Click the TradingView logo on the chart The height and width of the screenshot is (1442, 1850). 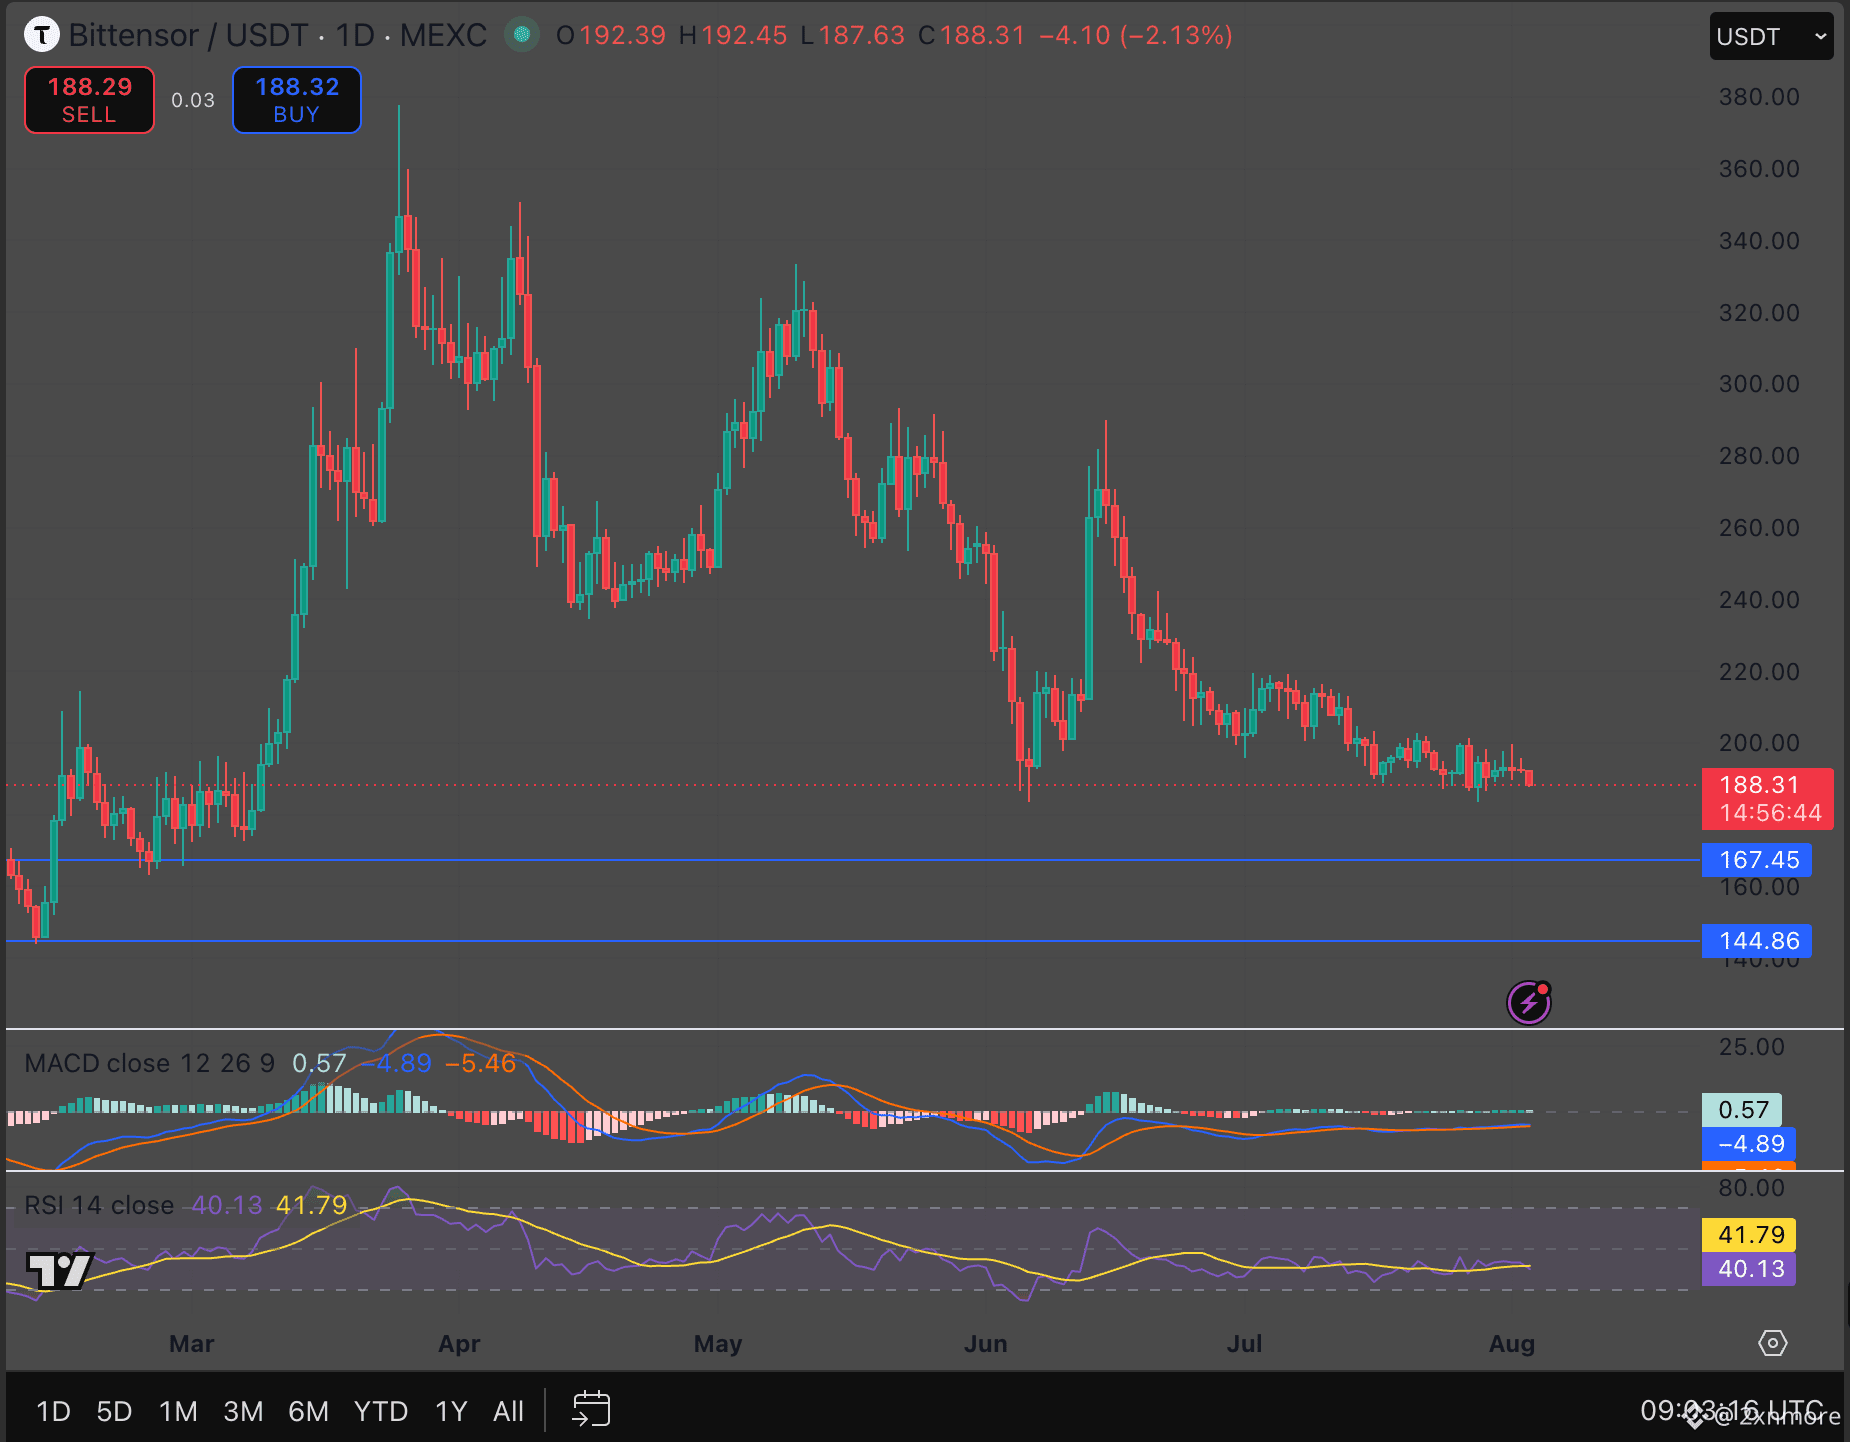tap(60, 1271)
